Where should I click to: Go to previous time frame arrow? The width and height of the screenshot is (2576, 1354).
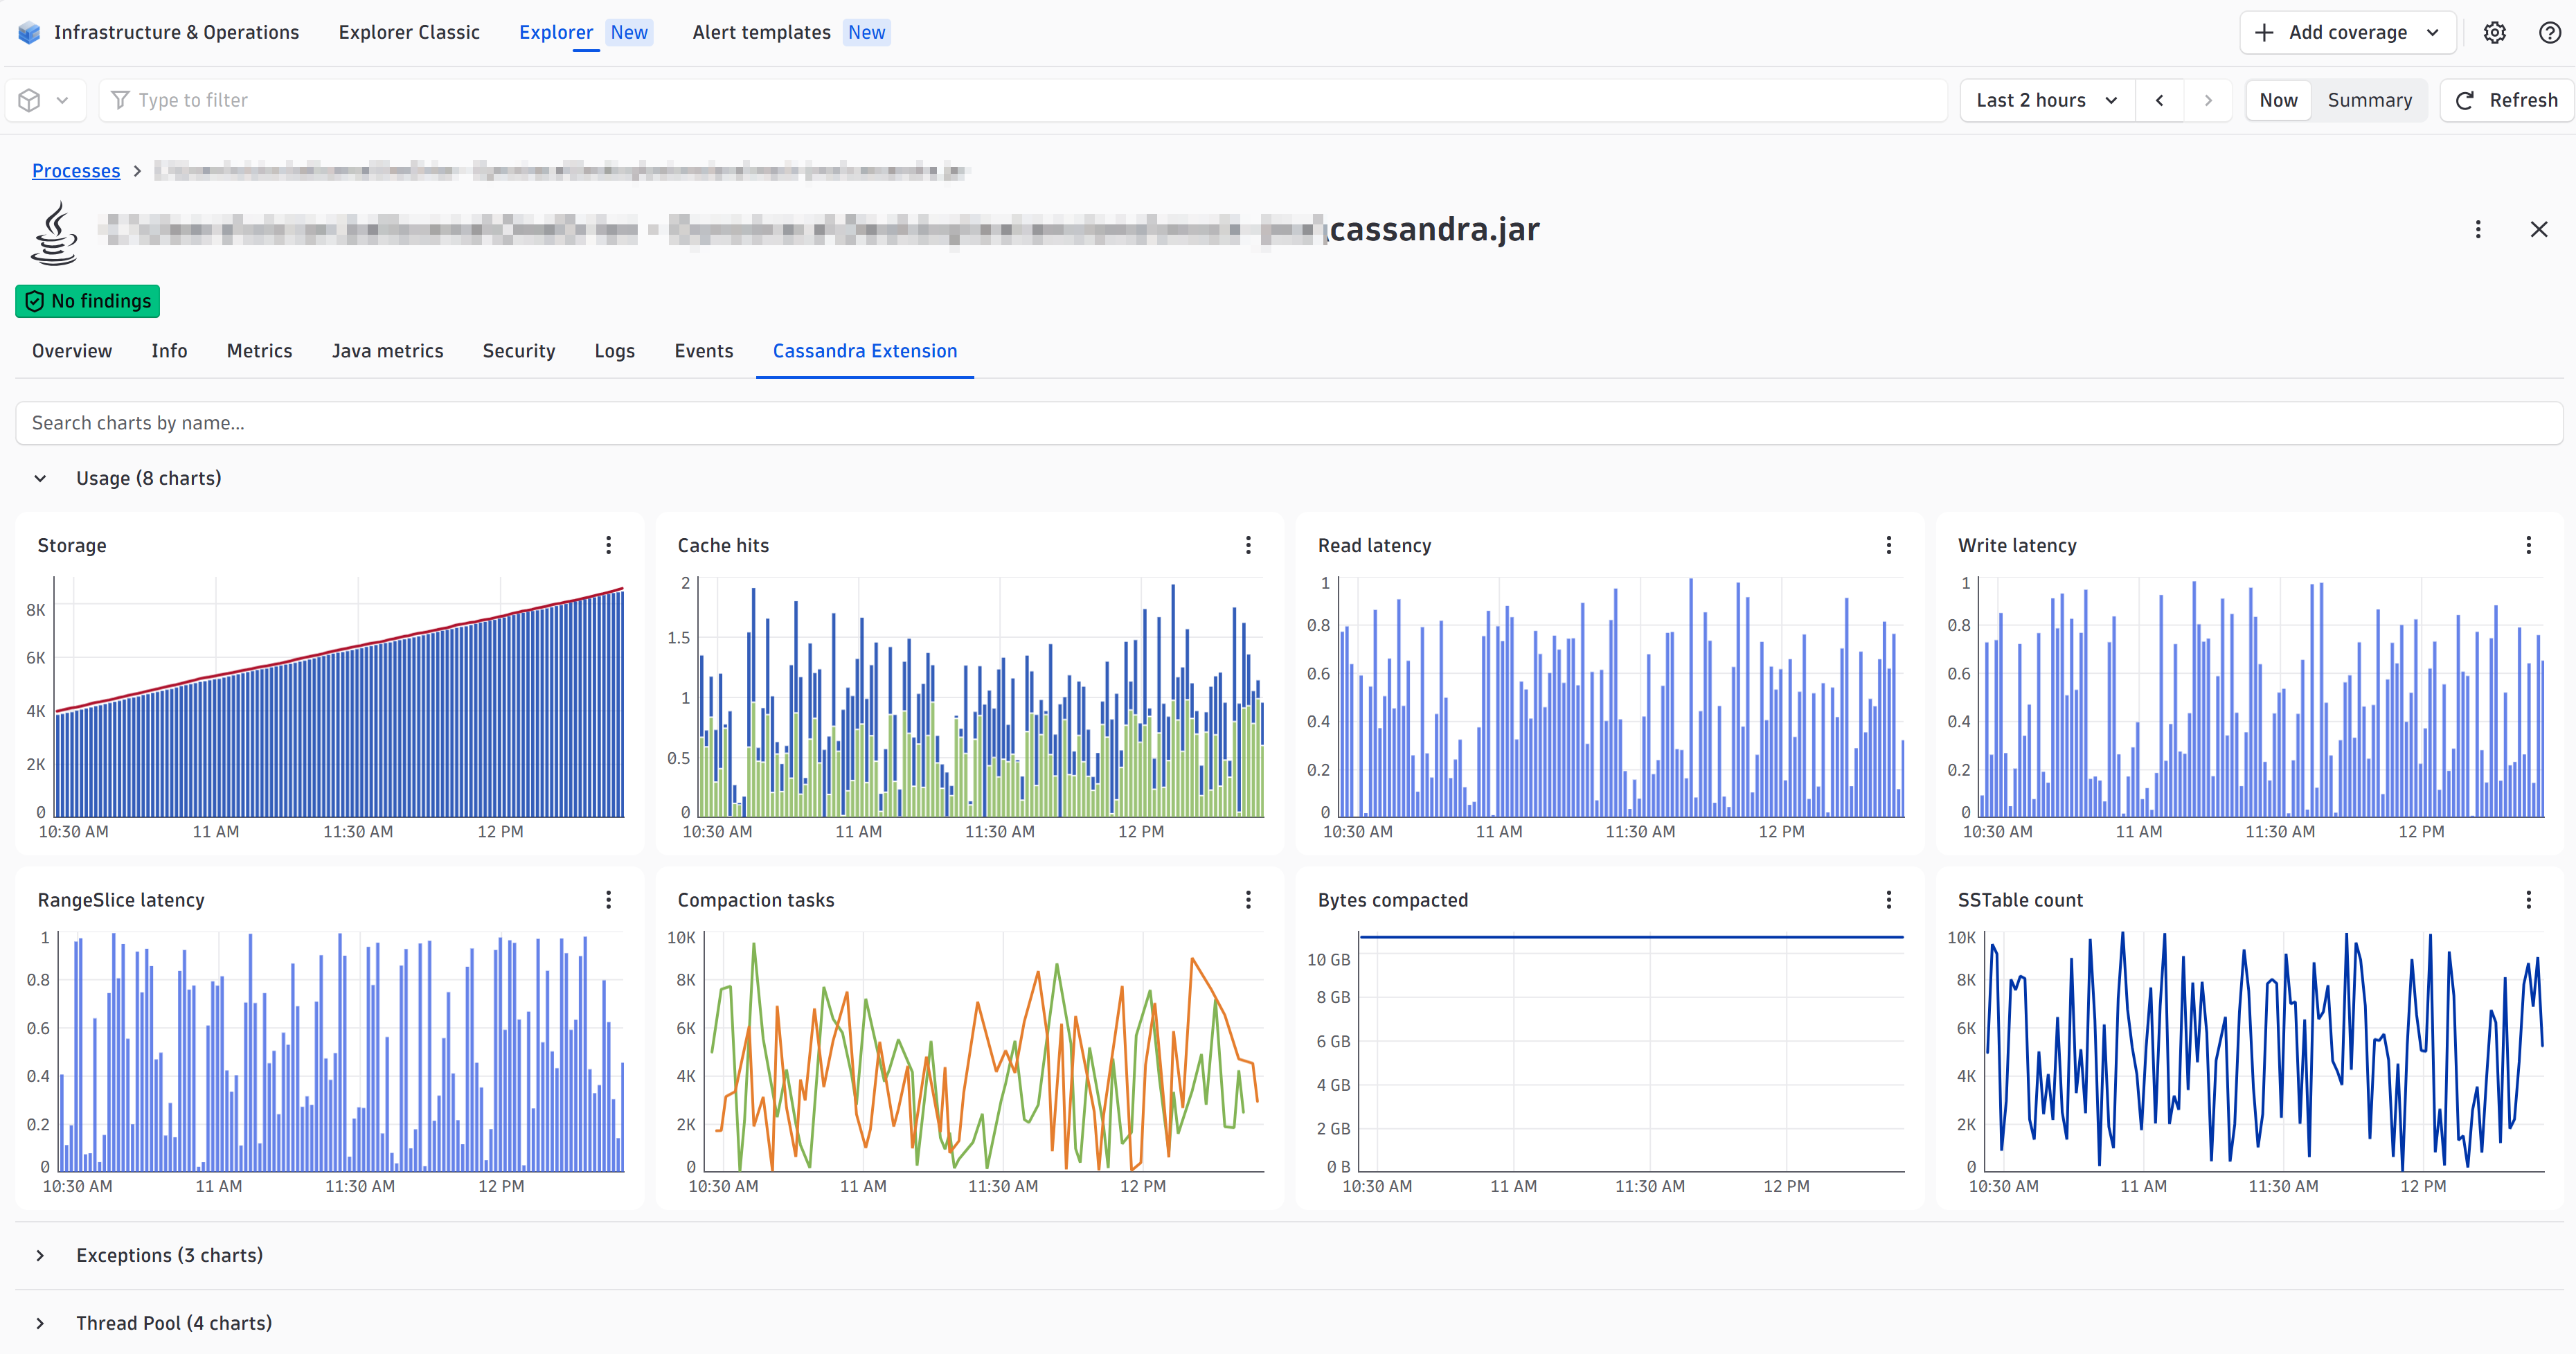[x=2160, y=100]
